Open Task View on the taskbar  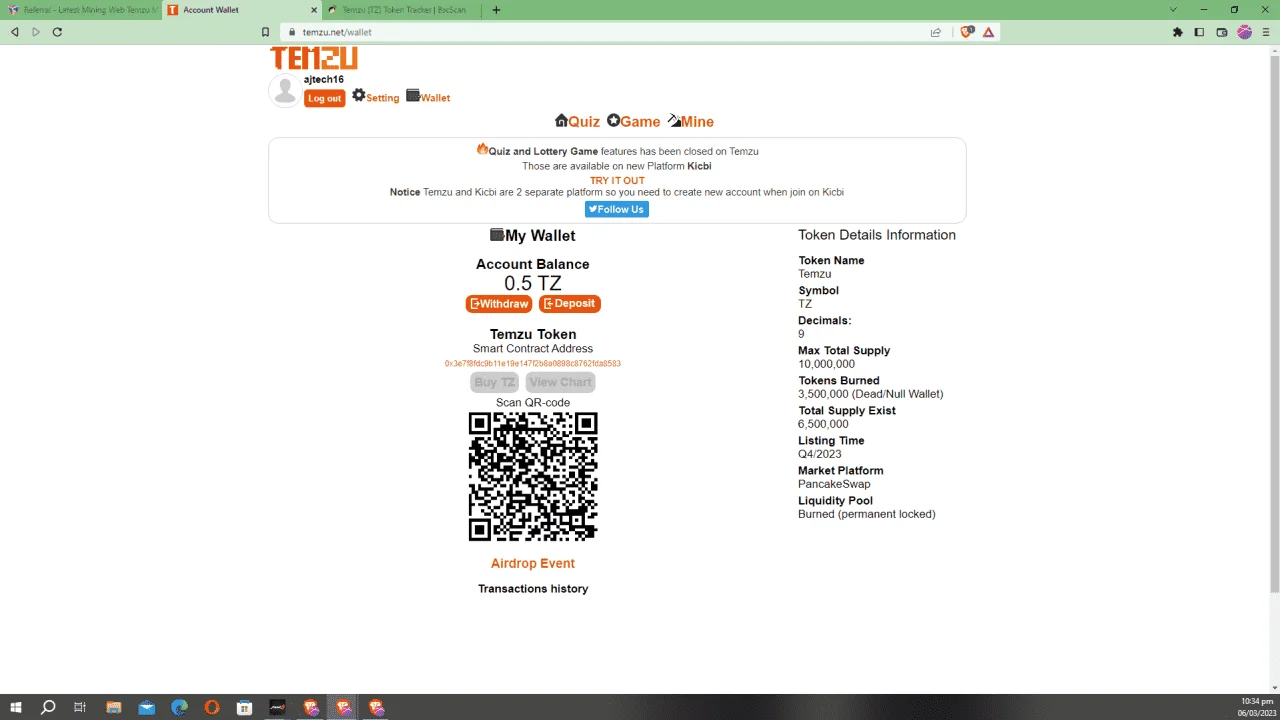[x=80, y=707]
